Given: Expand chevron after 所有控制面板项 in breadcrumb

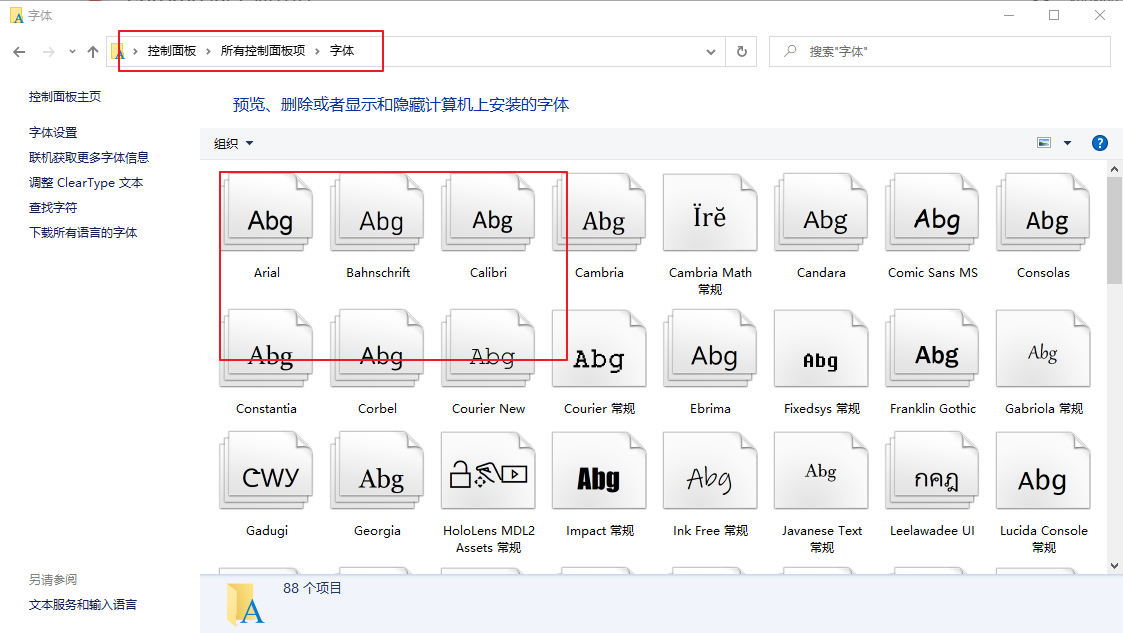Looking at the screenshot, I should pos(317,52).
